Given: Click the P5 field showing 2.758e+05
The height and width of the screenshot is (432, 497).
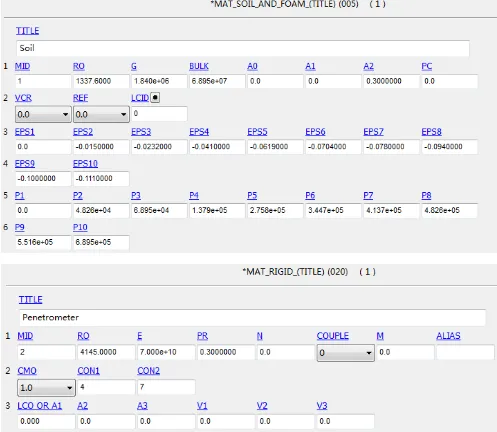Looking at the screenshot, I should (275, 211).
